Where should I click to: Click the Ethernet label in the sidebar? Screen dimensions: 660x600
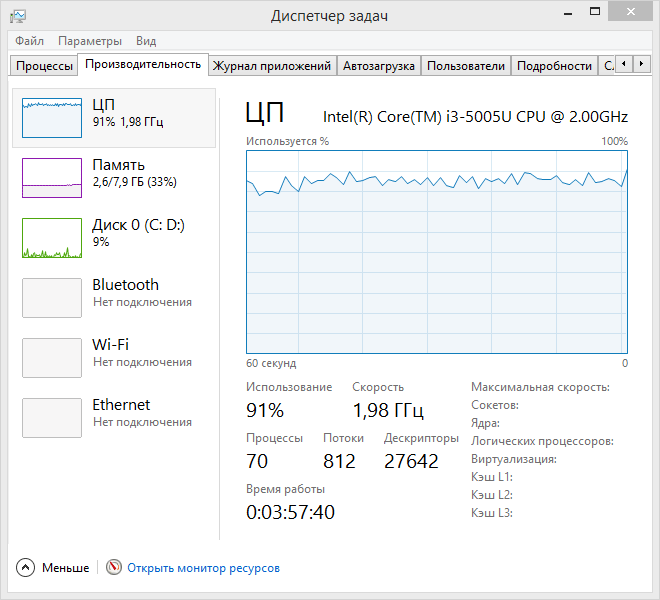tap(121, 405)
